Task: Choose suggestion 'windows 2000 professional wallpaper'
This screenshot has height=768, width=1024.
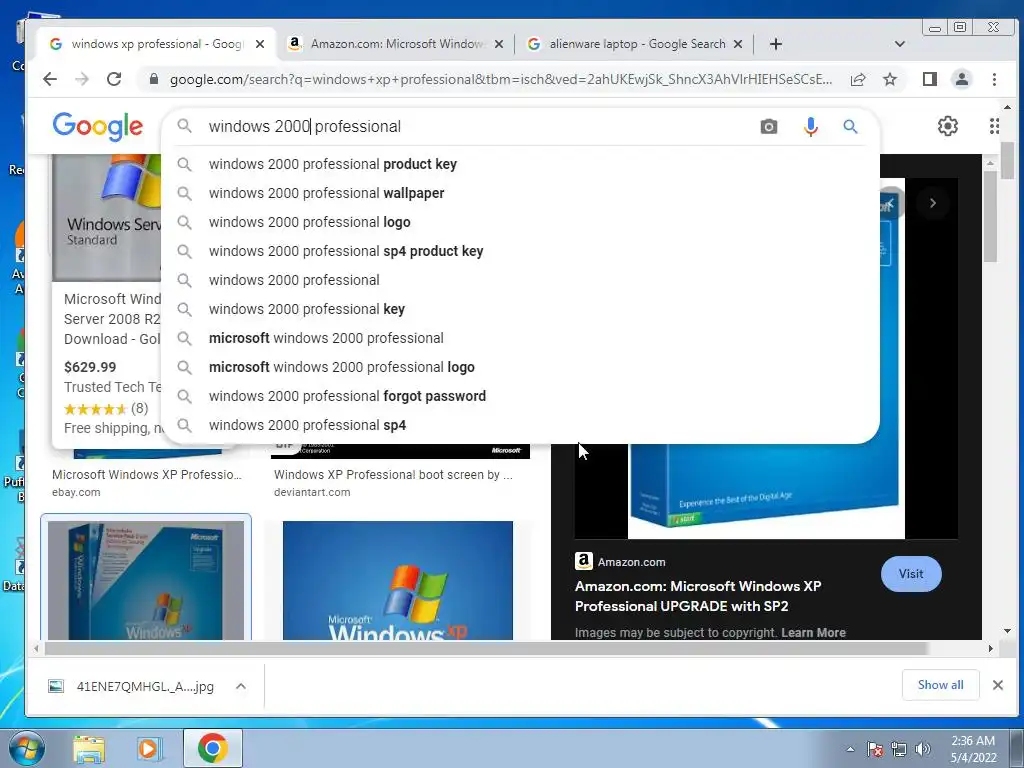Action: click(520, 193)
